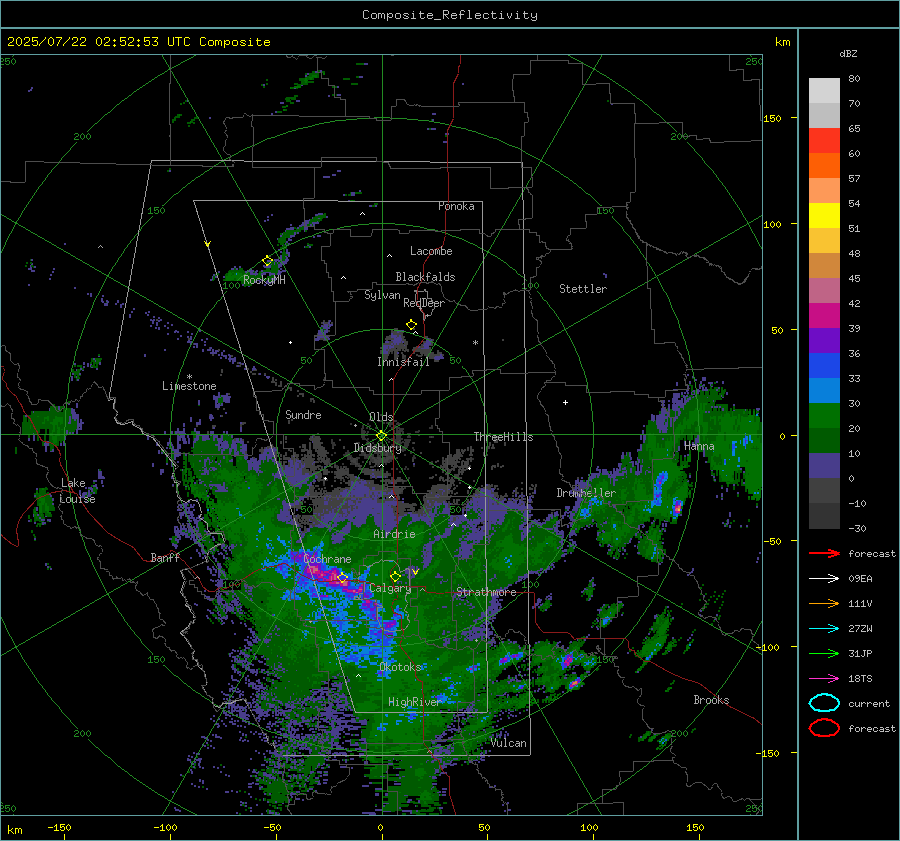The width and height of the screenshot is (900, 841).
Task: Select the Stettler label
Action: click(583, 289)
